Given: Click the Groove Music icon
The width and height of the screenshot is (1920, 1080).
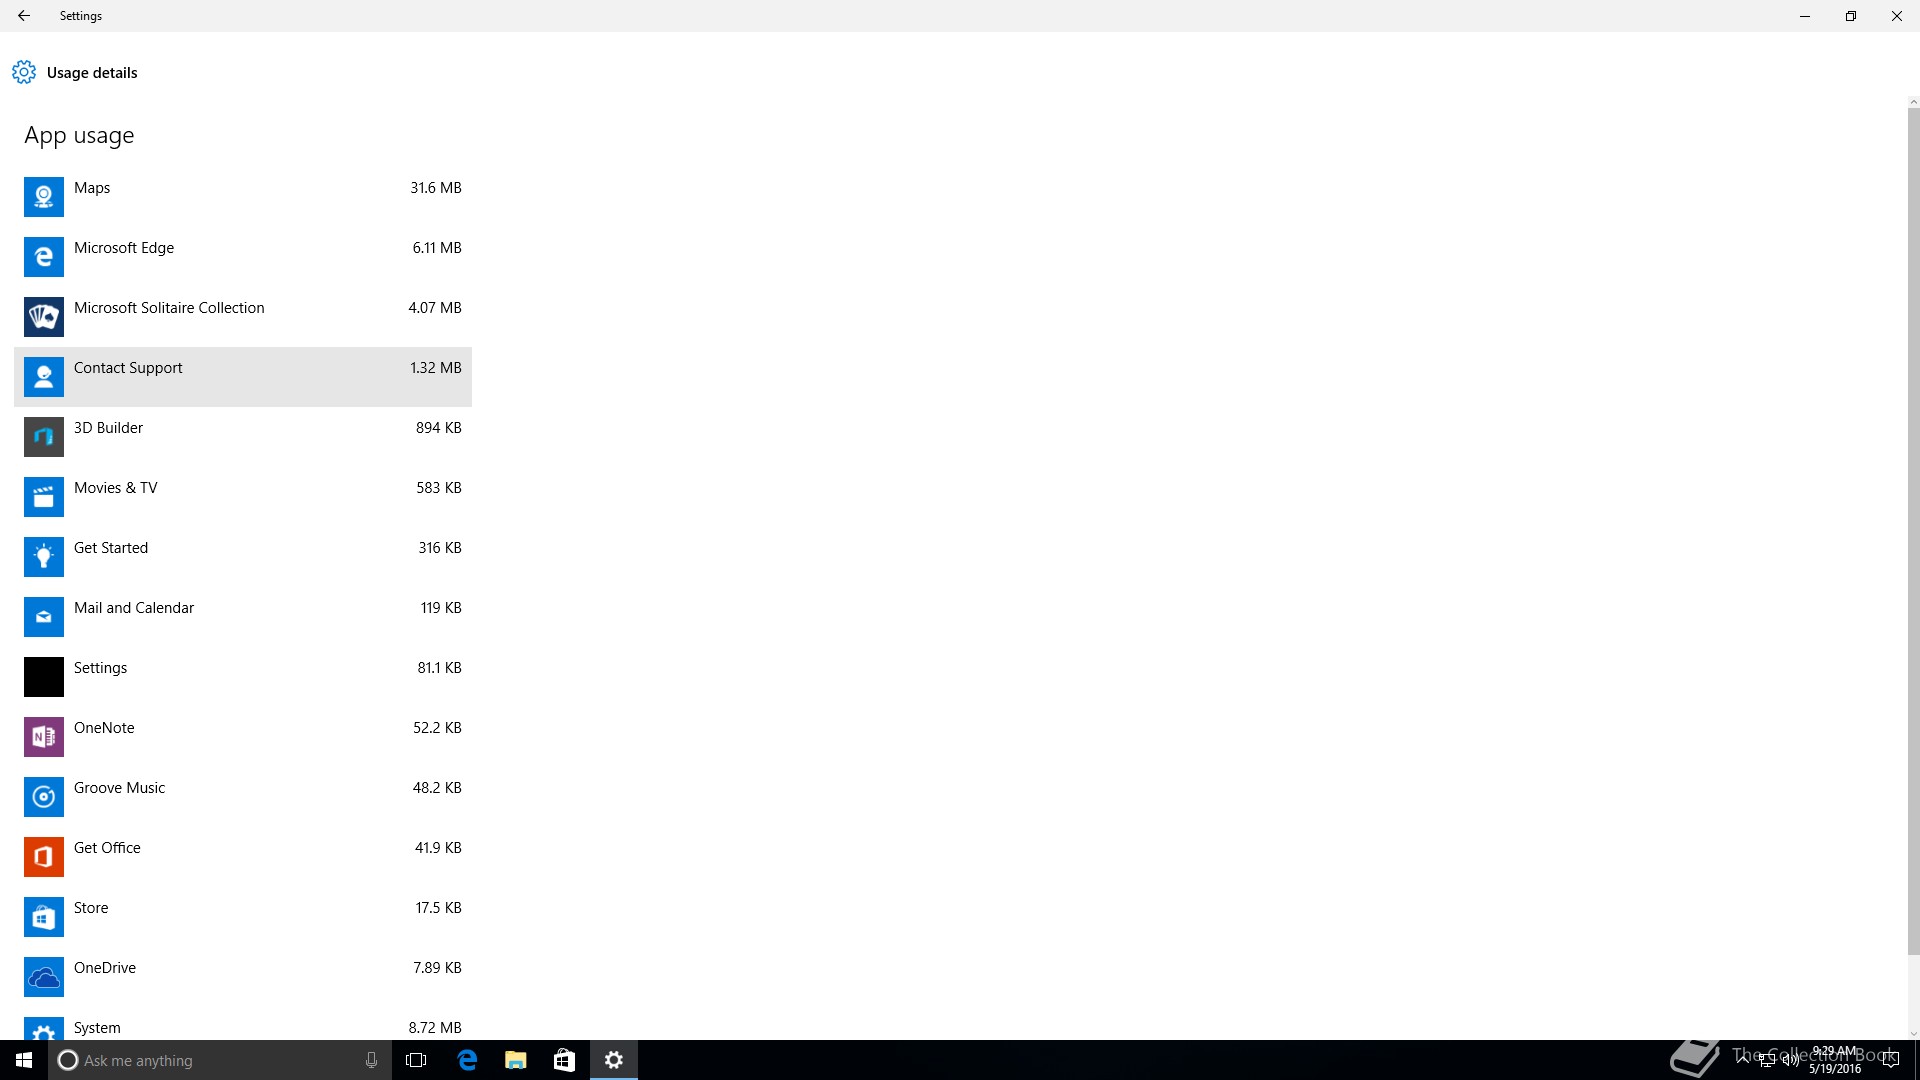Looking at the screenshot, I should point(43,797).
